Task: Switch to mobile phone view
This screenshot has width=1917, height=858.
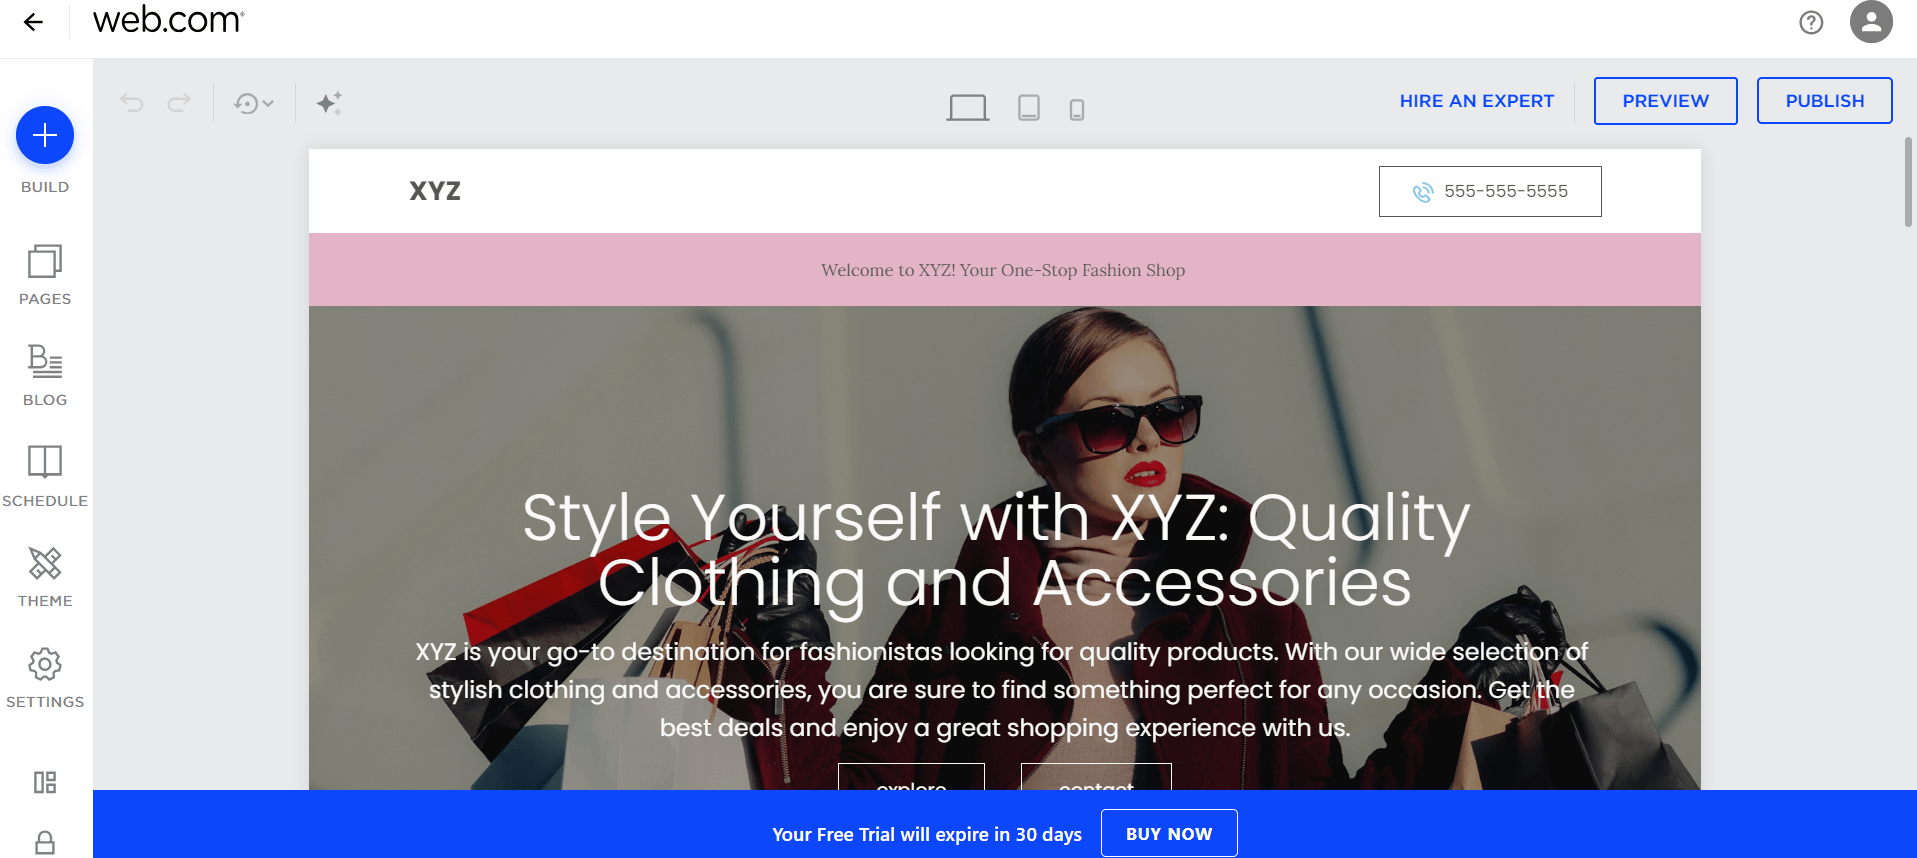Action: coord(1076,109)
